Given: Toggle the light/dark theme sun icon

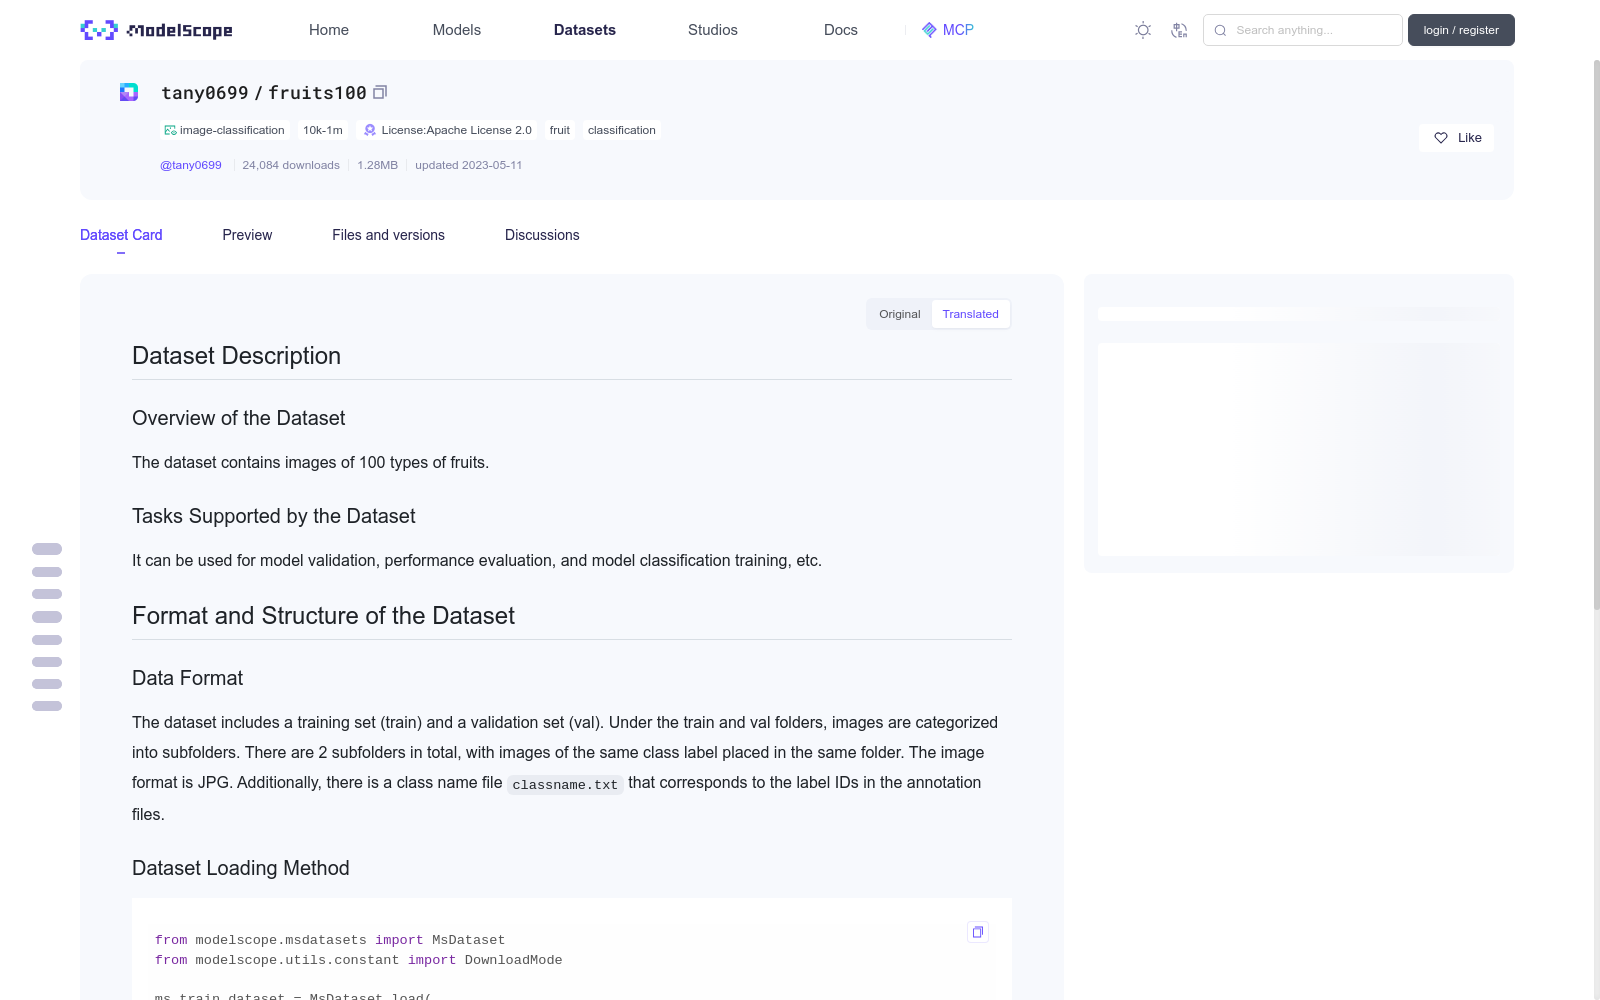Looking at the screenshot, I should pyautogui.click(x=1143, y=30).
